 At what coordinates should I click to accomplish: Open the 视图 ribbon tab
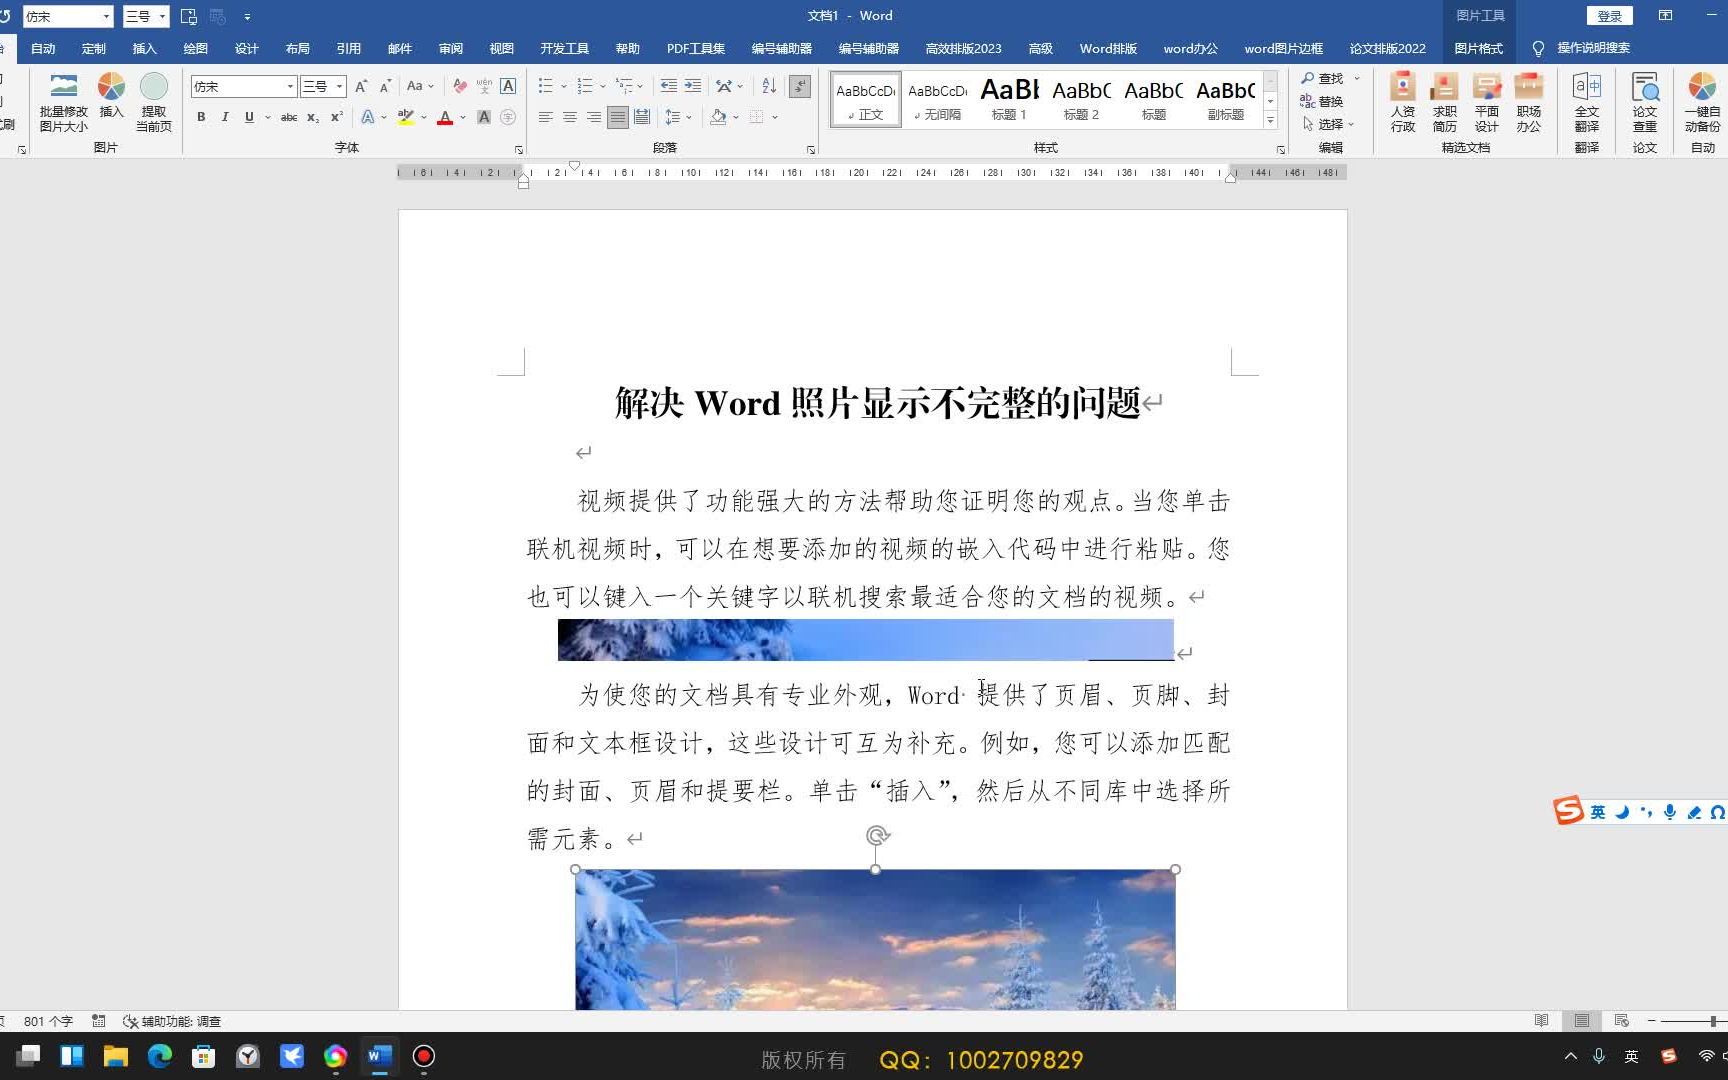tap(502, 48)
